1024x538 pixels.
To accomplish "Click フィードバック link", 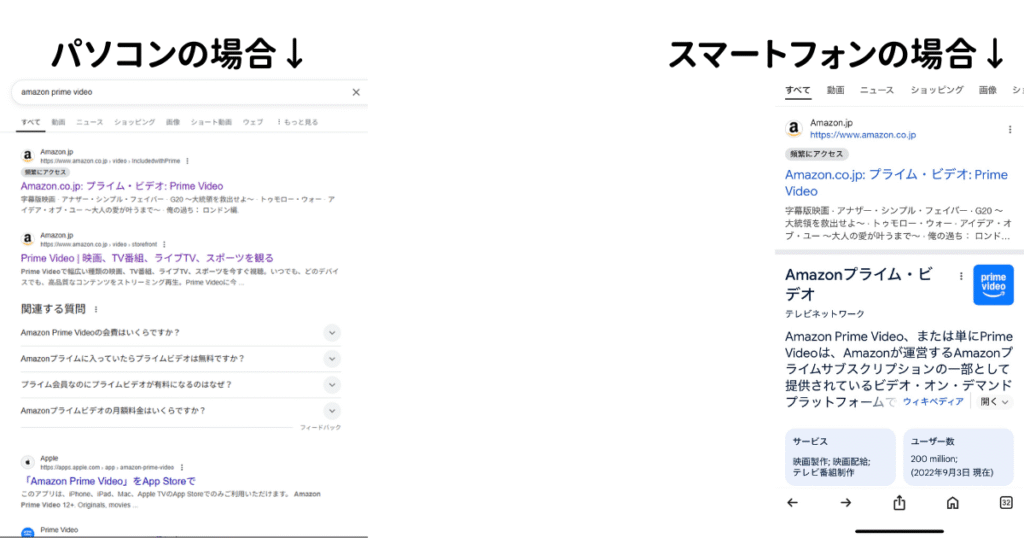I will click(320, 428).
